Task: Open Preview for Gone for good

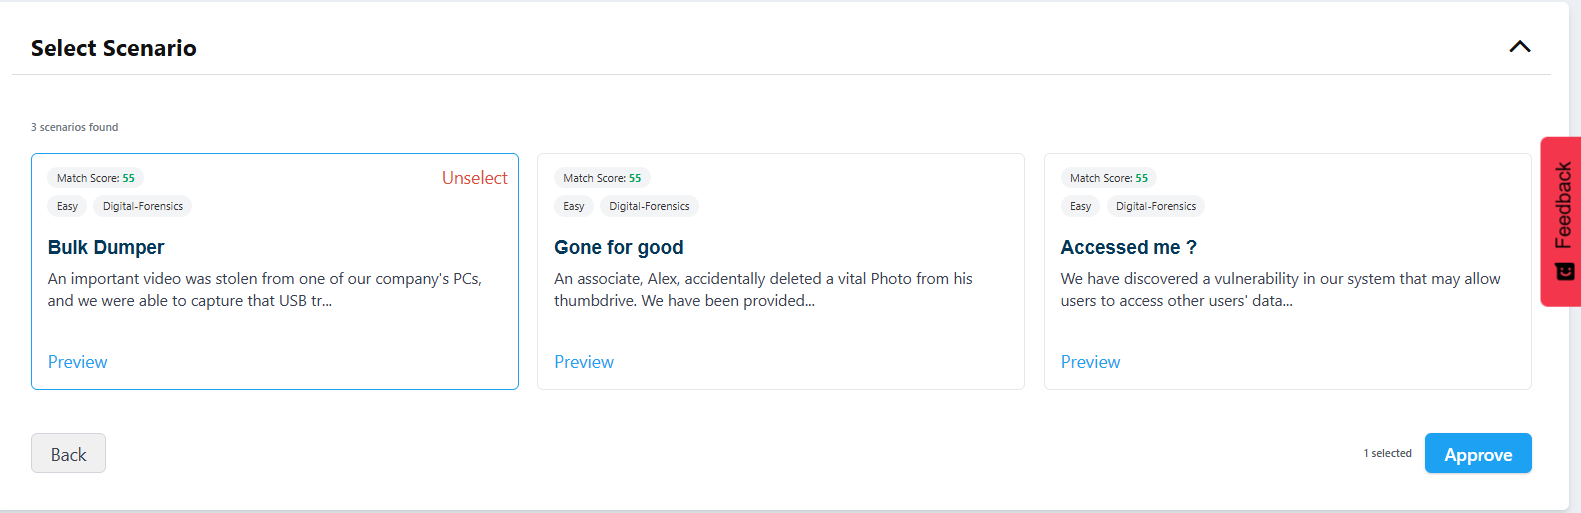Action: coord(584,362)
